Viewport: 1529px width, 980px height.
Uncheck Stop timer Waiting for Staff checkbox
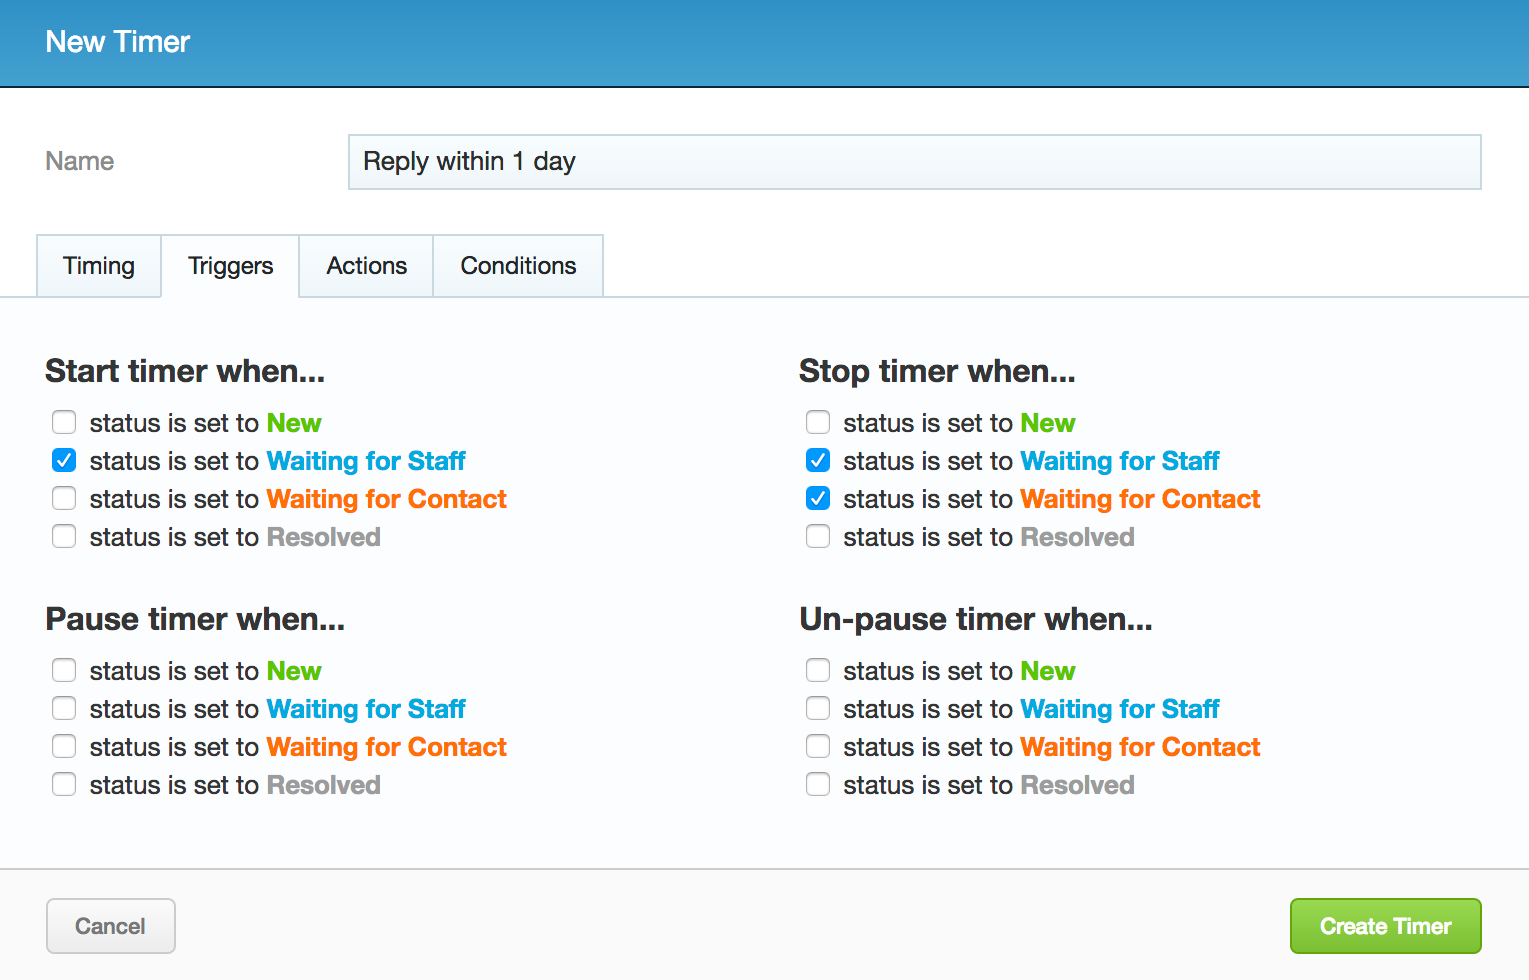818,460
